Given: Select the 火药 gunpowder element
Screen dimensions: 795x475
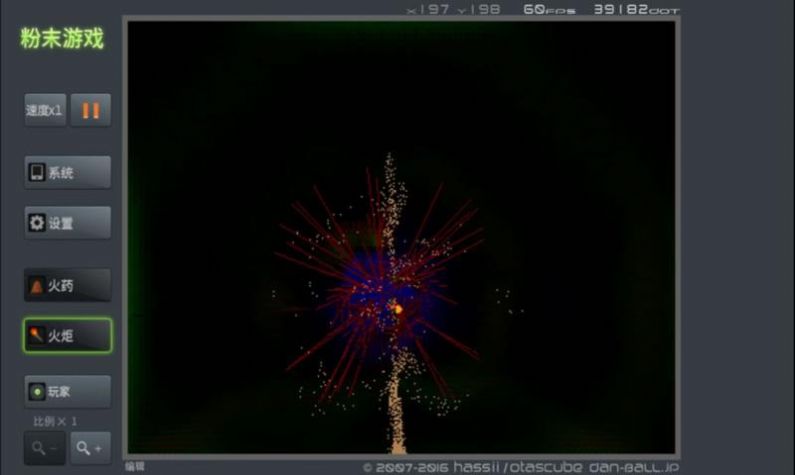Looking at the screenshot, I should tap(67, 286).
